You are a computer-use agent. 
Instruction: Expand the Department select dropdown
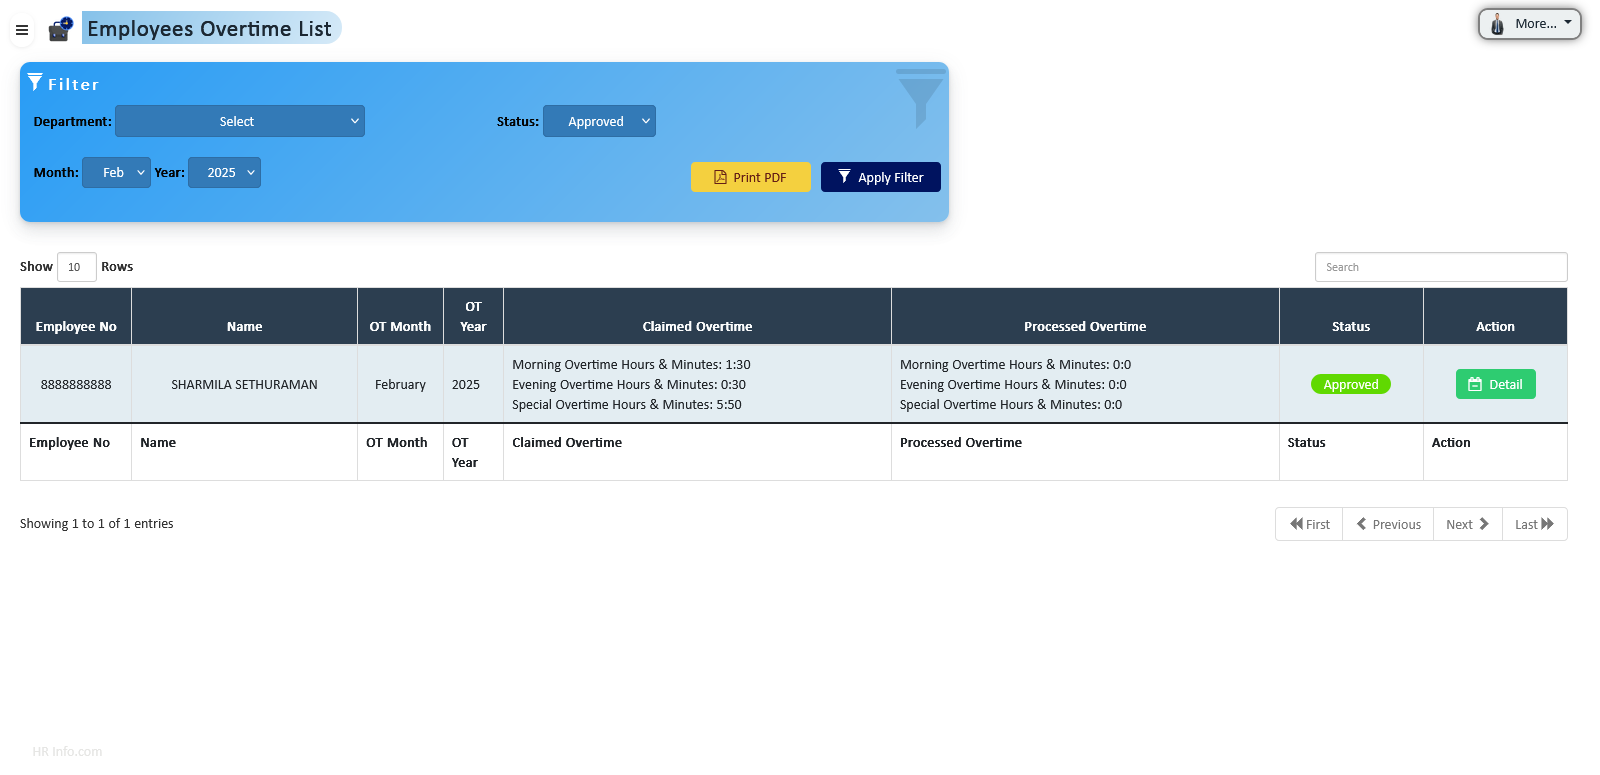[x=240, y=121]
